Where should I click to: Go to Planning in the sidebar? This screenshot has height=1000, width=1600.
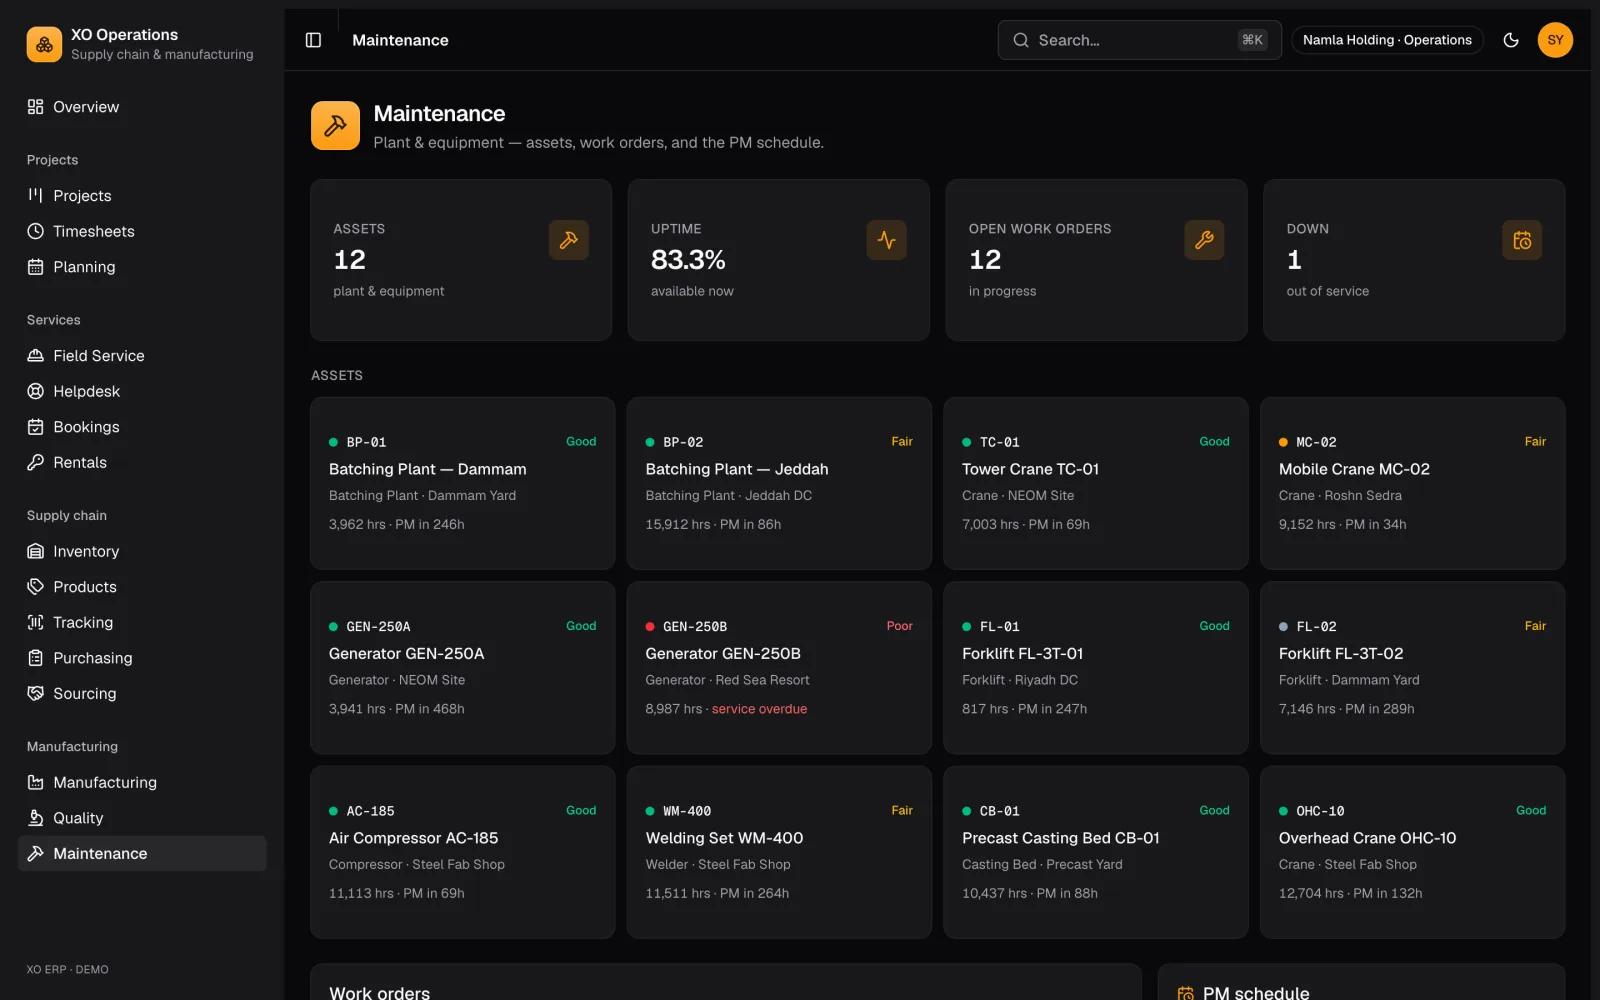coord(142,267)
